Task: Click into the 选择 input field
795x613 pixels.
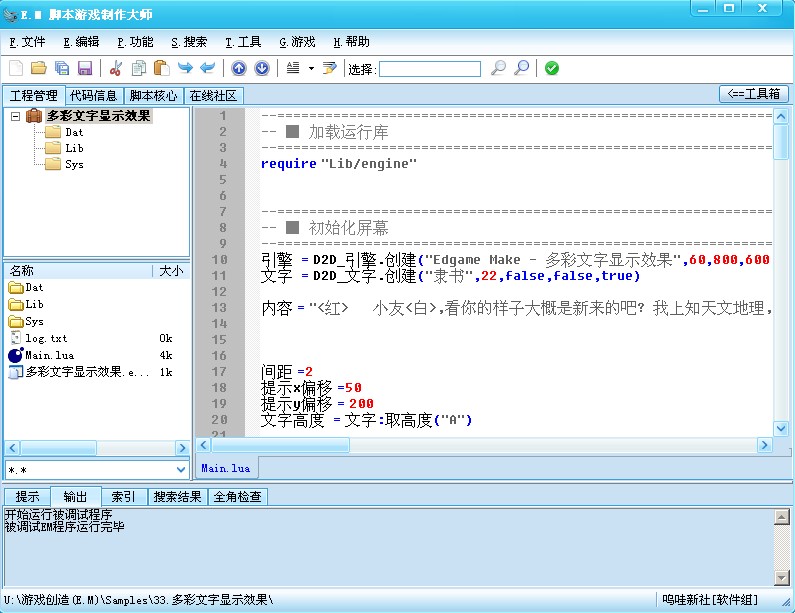Action: (x=430, y=69)
